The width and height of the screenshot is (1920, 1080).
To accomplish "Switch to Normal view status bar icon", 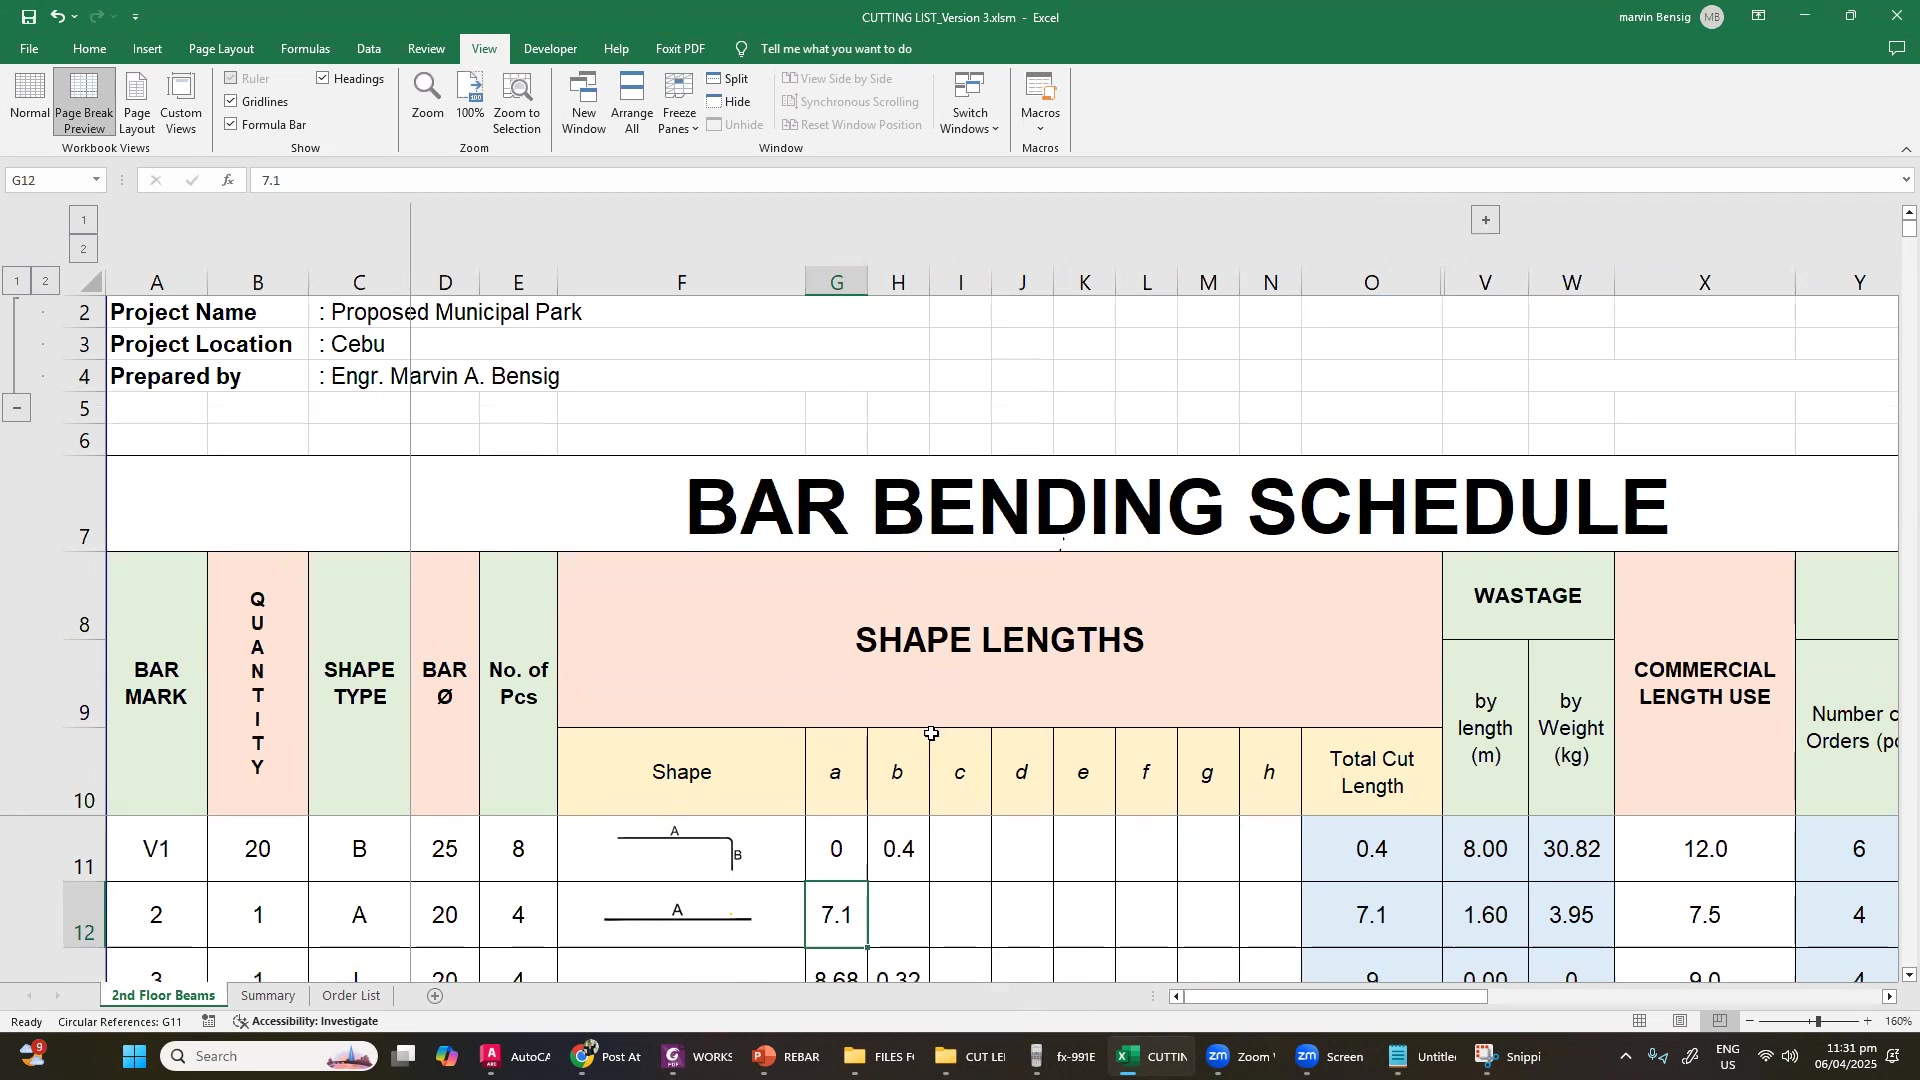I will click(1641, 1022).
